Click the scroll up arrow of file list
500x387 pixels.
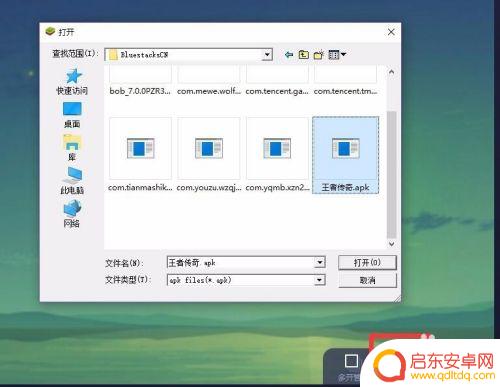coord(391,72)
